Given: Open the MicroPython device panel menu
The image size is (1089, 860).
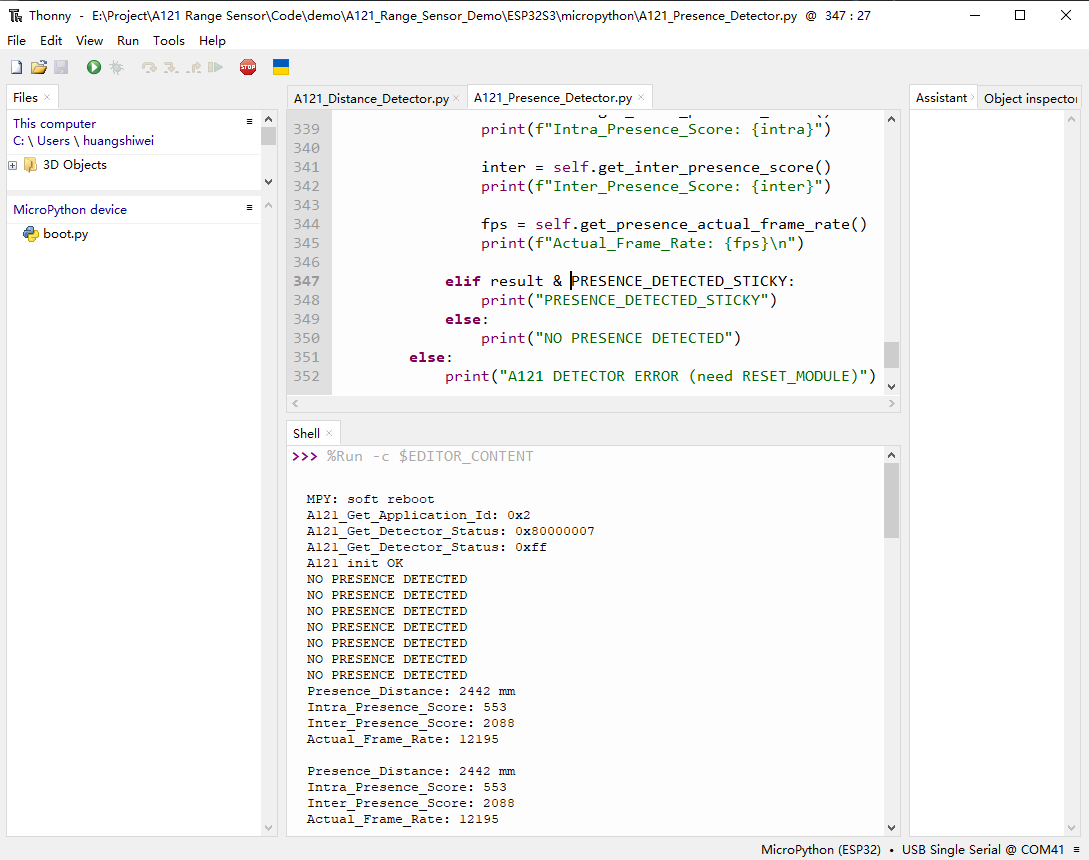Looking at the screenshot, I should pyautogui.click(x=249, y=207).
